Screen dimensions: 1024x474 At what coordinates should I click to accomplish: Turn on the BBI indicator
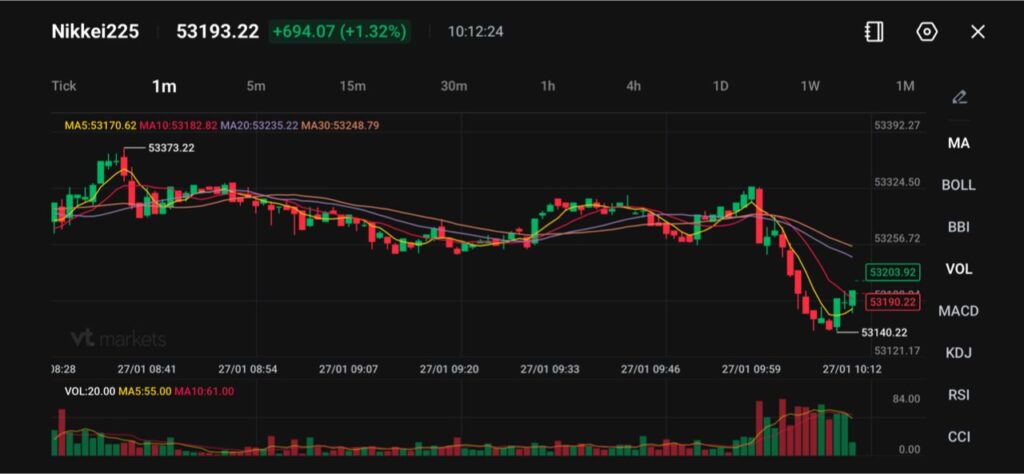point(958,227)
